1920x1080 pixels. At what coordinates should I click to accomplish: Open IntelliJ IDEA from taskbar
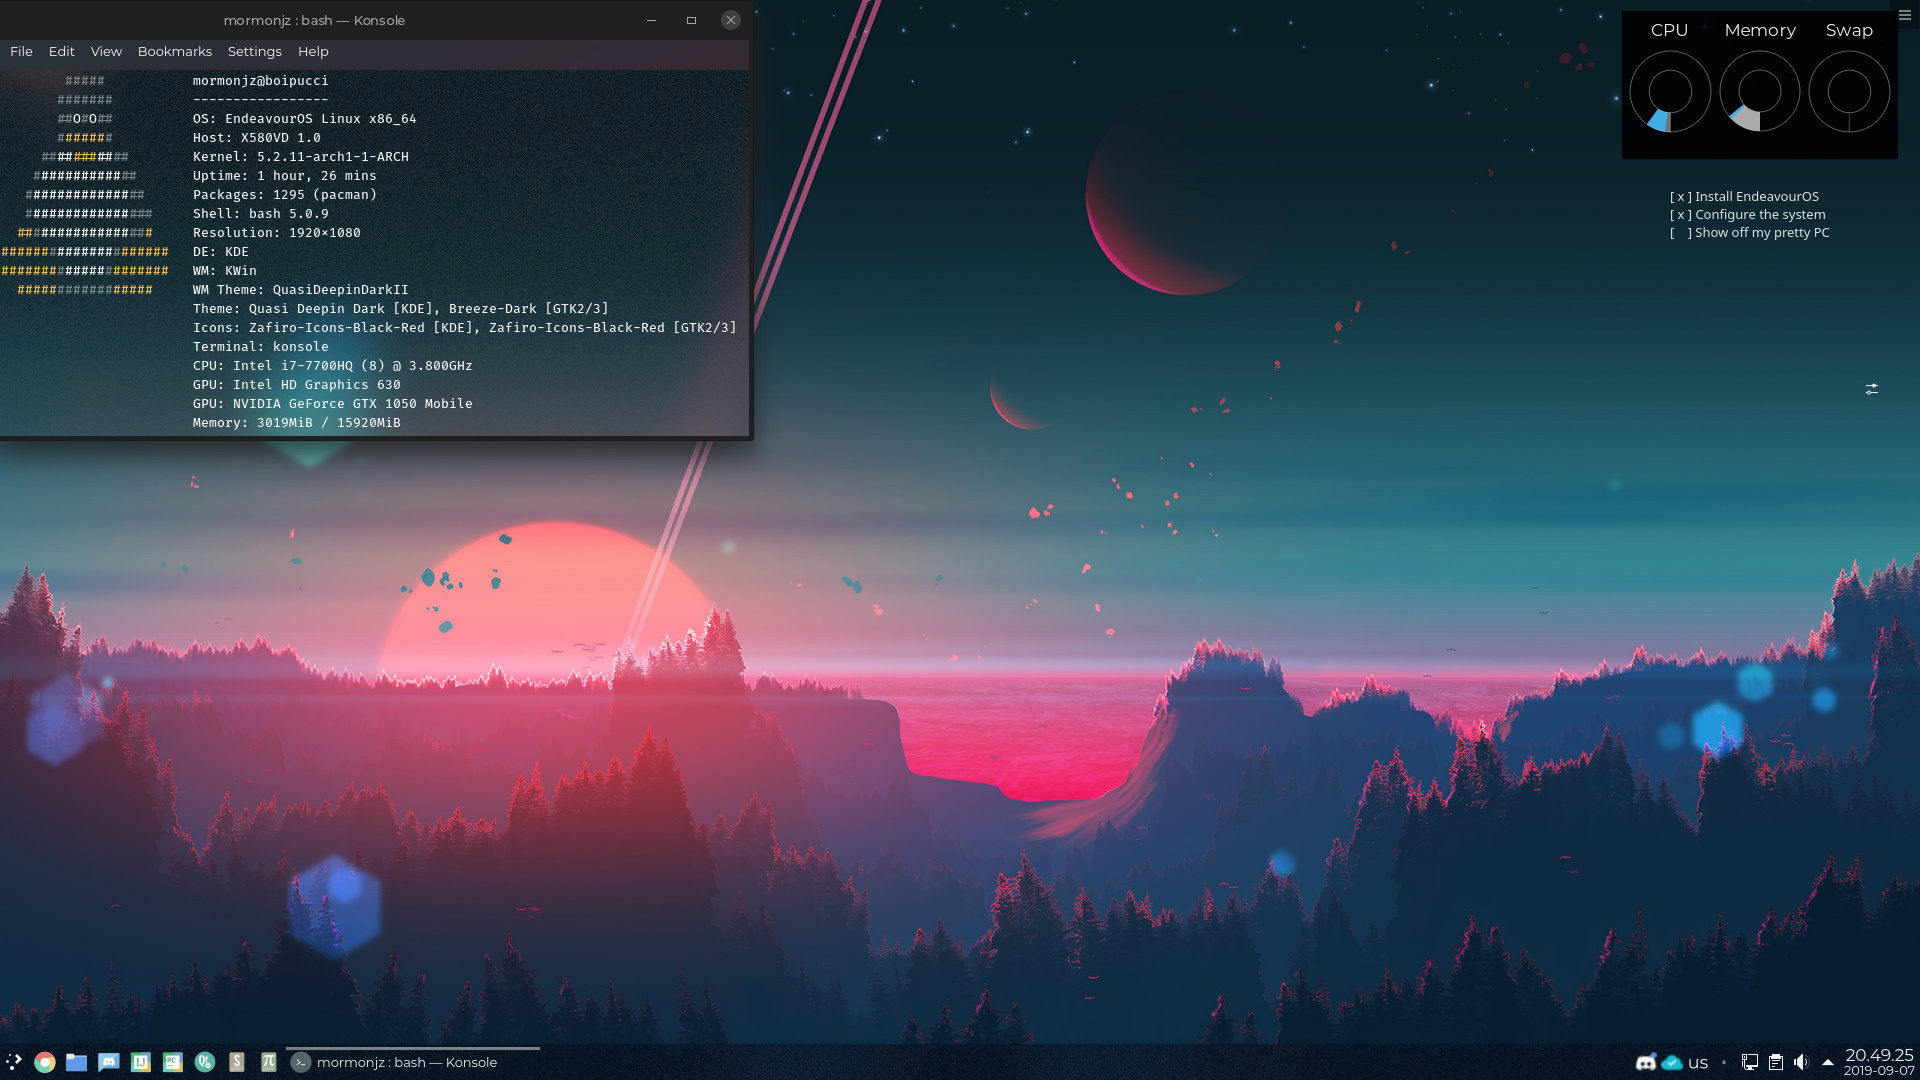tap(141, 1062)
